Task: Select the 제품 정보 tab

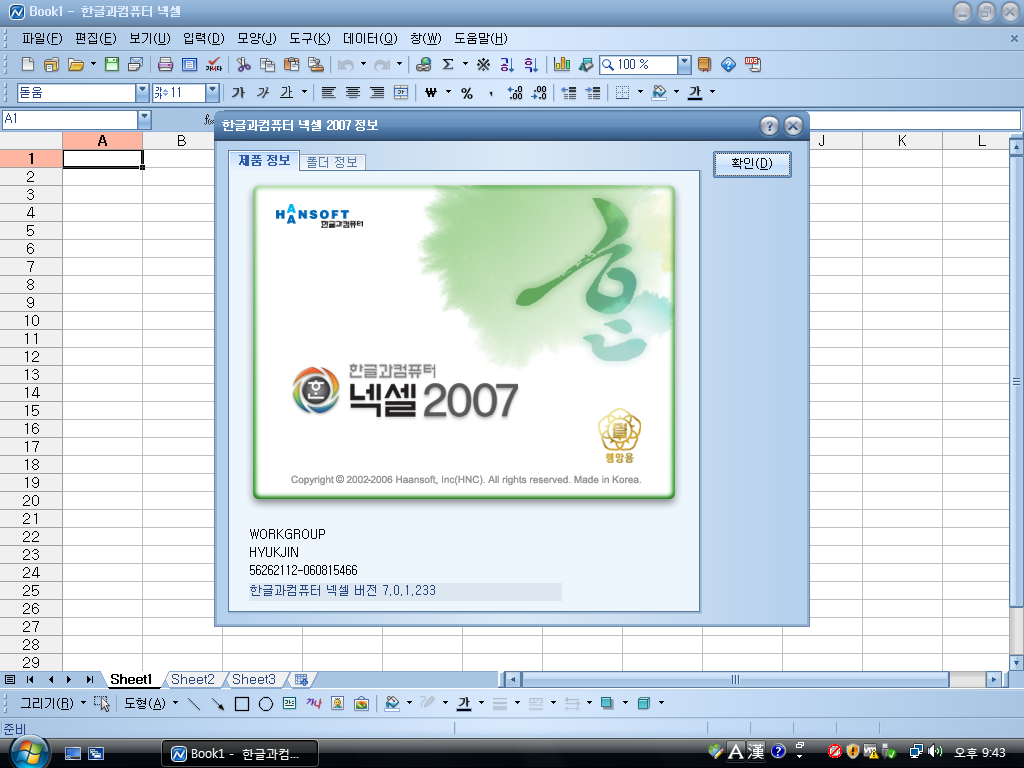Action: [264, 161]
